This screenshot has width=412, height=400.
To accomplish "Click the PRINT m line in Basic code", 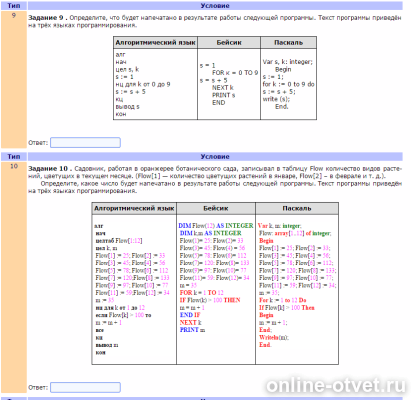I will pos(192,330).
